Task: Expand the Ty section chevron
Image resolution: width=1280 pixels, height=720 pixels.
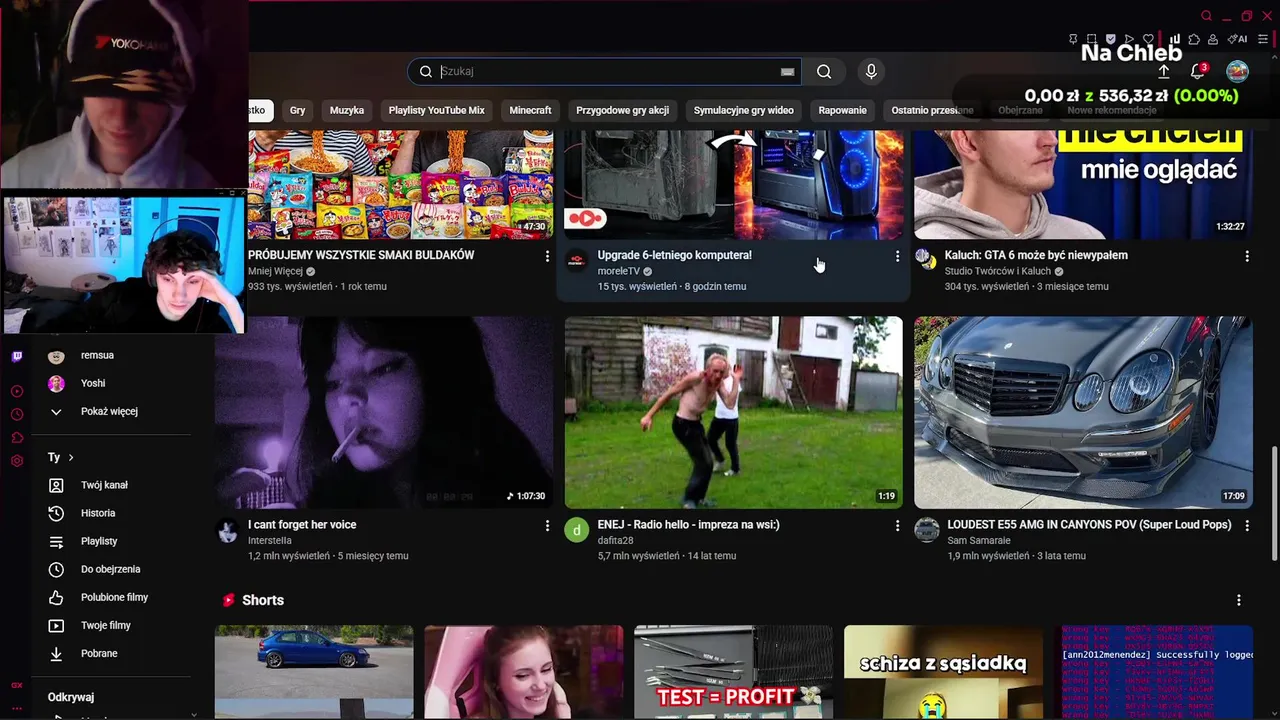Action: point(71,457)
